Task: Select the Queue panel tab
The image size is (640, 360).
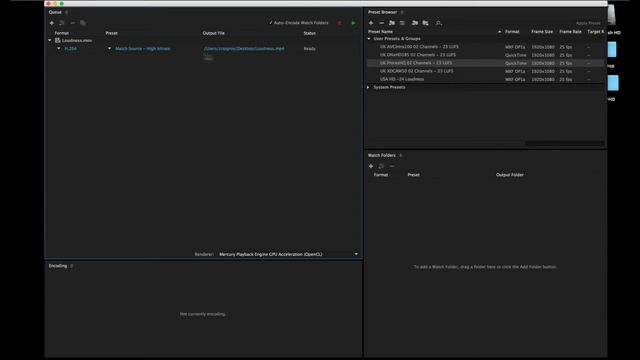Action: click(x=55, y=12)
